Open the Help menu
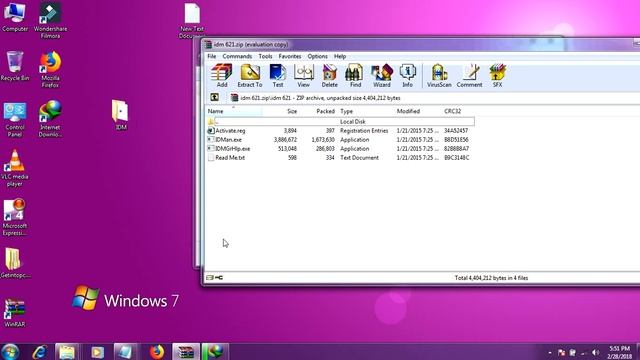 (340, 56)
